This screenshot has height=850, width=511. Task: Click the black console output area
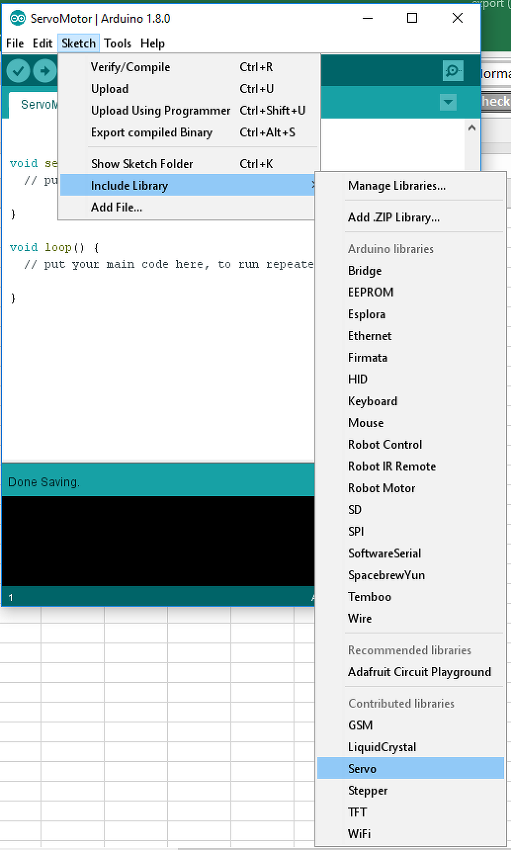click(x=158, y=540)
